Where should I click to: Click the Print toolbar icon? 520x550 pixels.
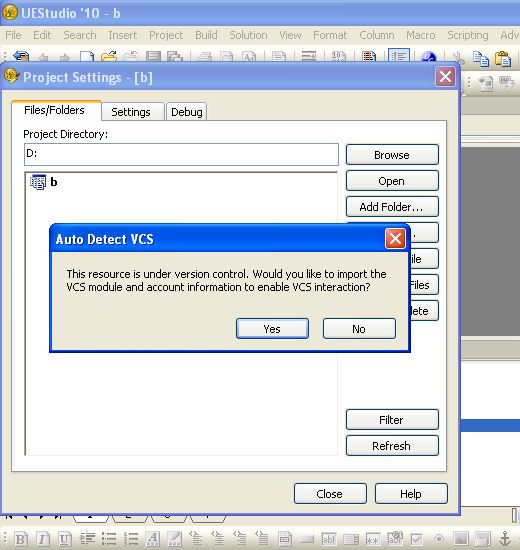click(205, 56)
